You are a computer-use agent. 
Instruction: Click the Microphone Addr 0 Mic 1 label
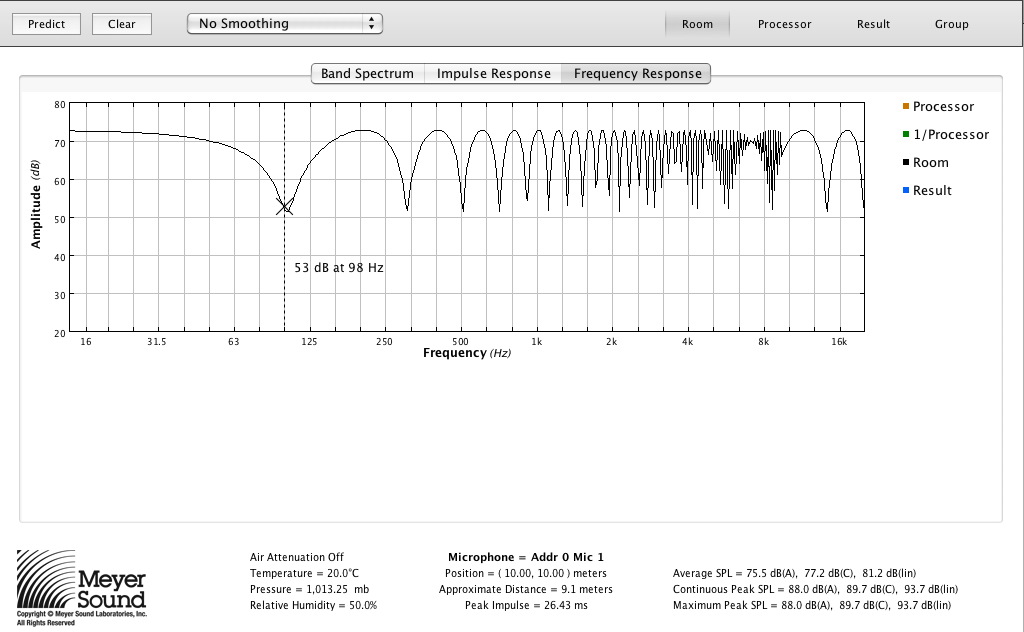[x=525, y=557]
